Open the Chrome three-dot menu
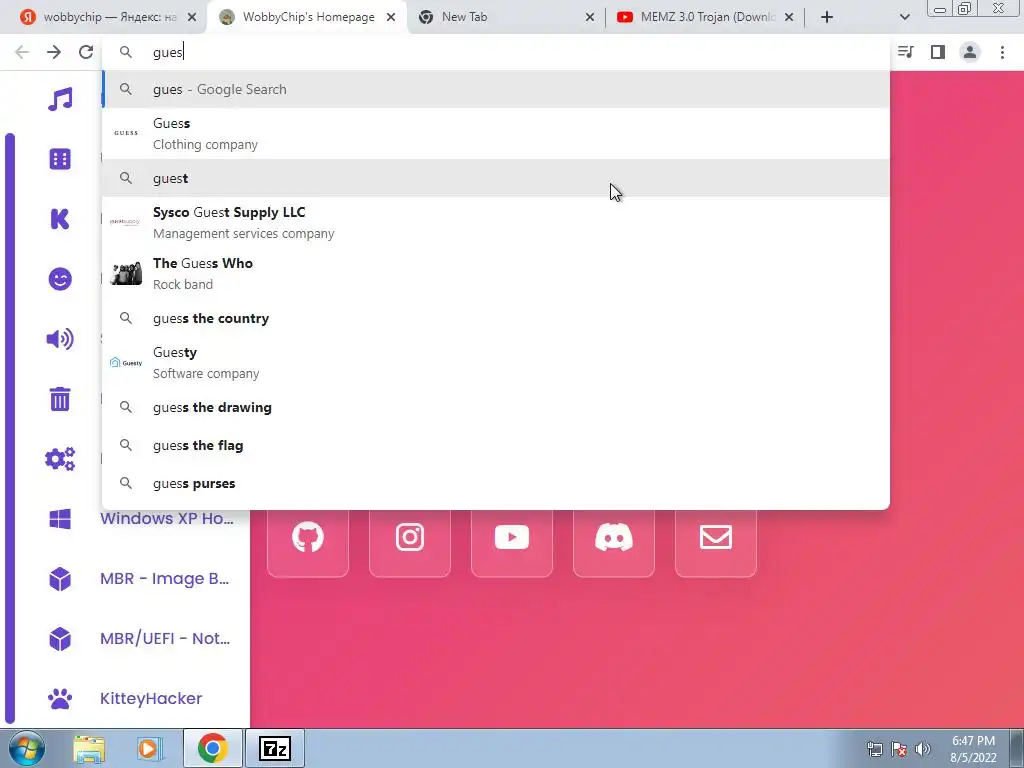Screen dimensions: 1024x768 coord(1002,52)
